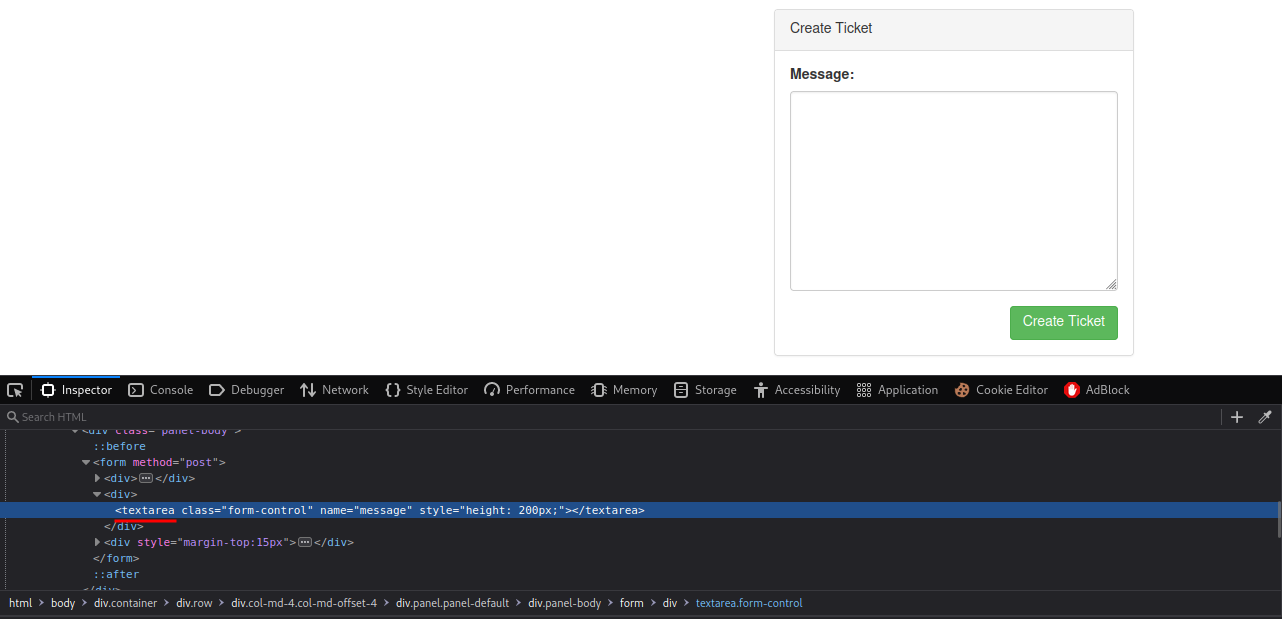This screenshot has height=619, width=1282.
Task: Click the ::before pseudo-element row
Action: [x=119, y=447]
